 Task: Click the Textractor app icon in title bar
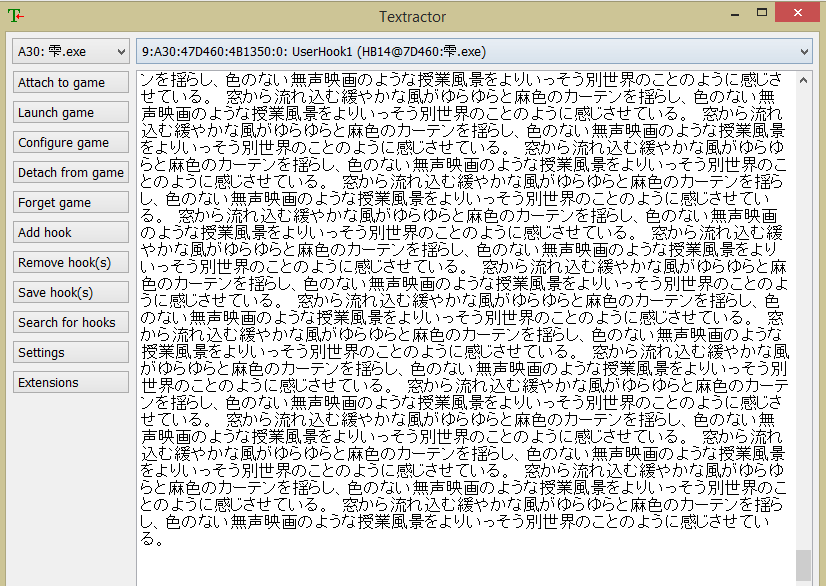coord(16,16)
